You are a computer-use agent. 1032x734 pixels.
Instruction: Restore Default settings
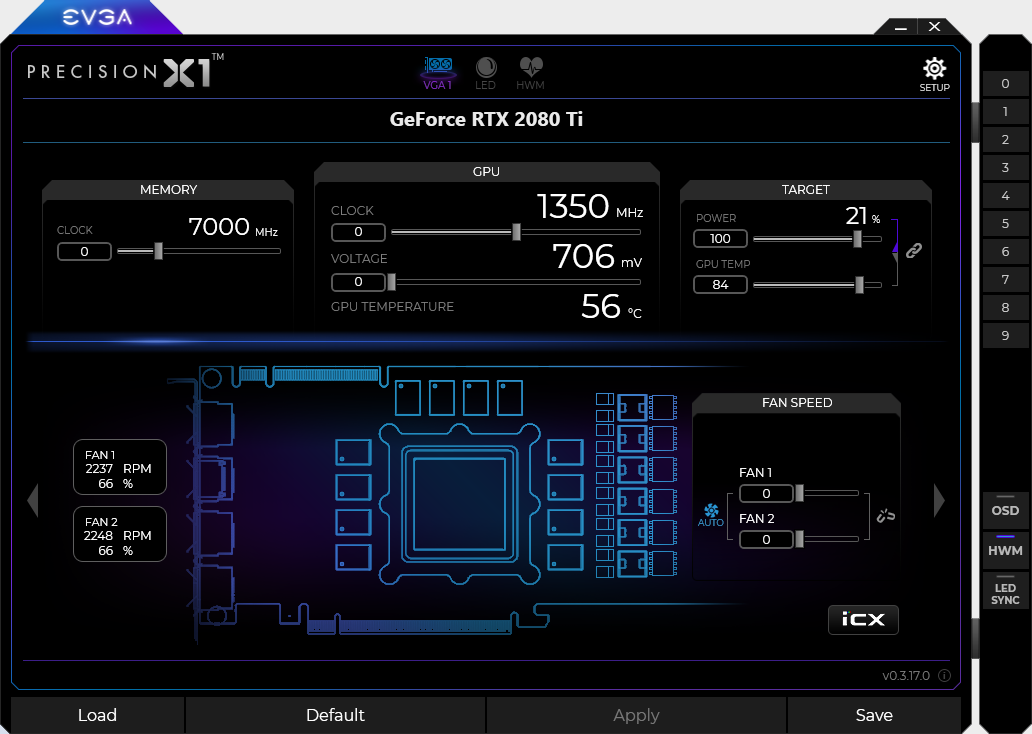pyautogui.click(x=335, y=715)
